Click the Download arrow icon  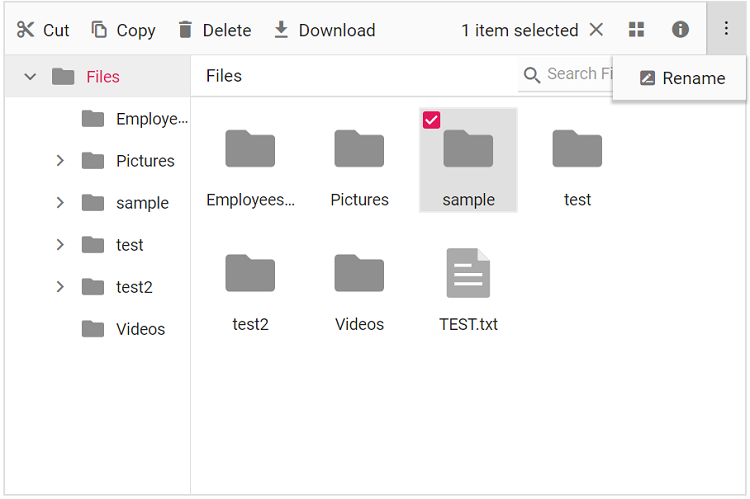(x=281, y=30)
